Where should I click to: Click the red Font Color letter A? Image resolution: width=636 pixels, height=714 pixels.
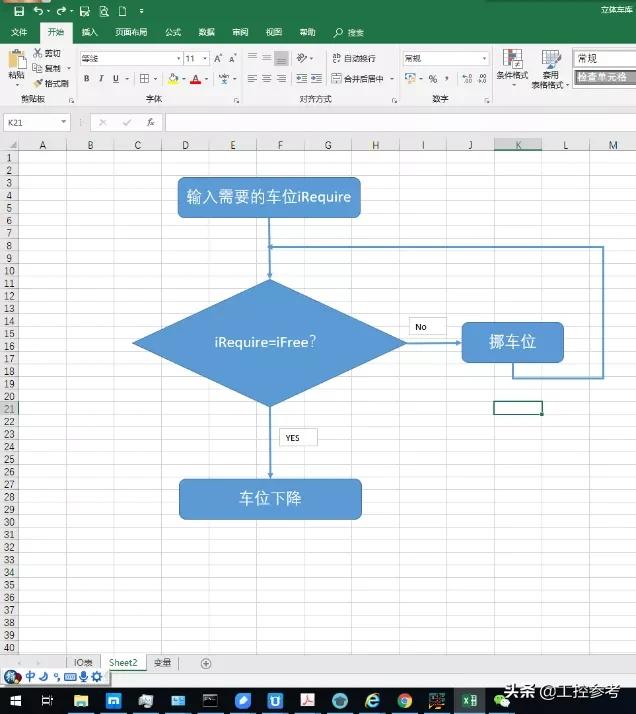[x=196, y=79]
